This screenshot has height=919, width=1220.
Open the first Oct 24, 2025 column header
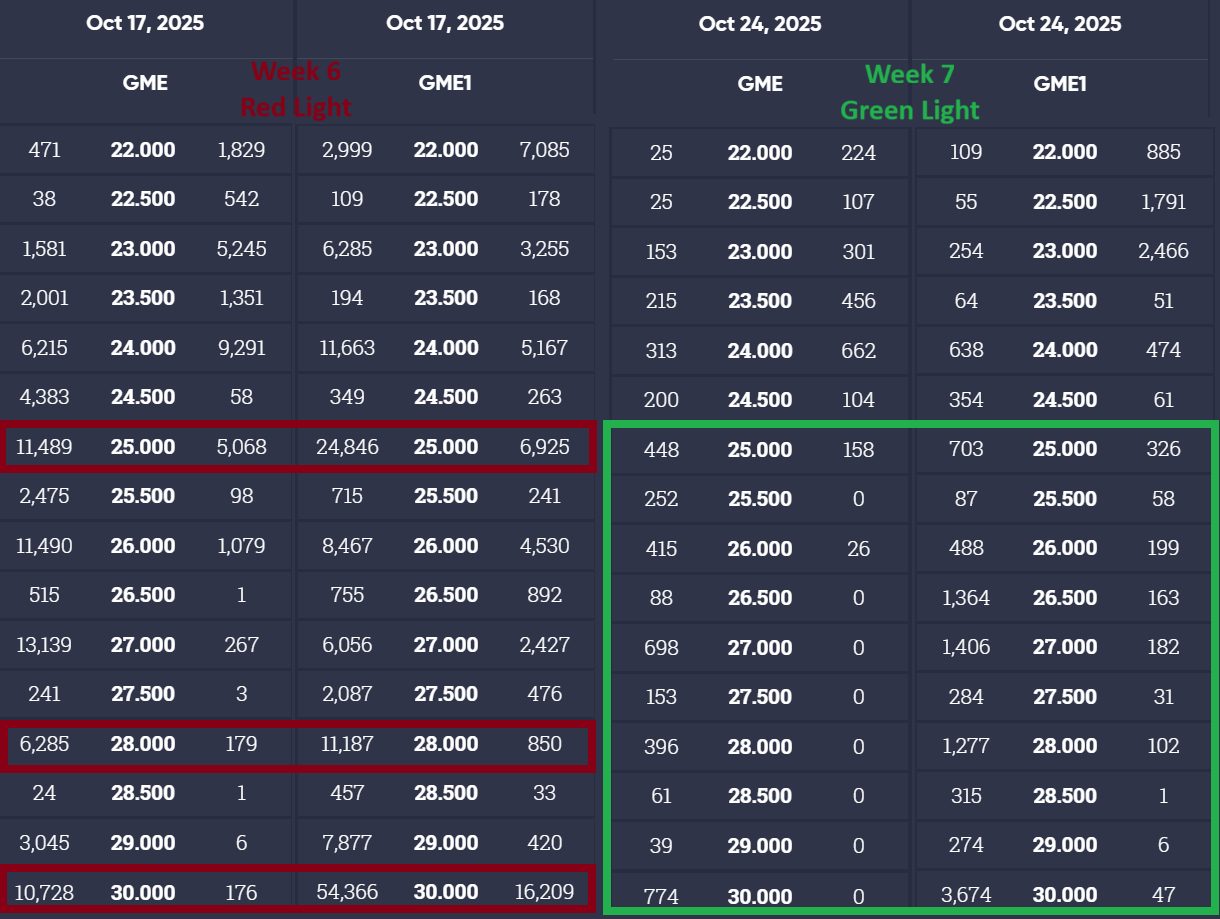pos(760,24)
